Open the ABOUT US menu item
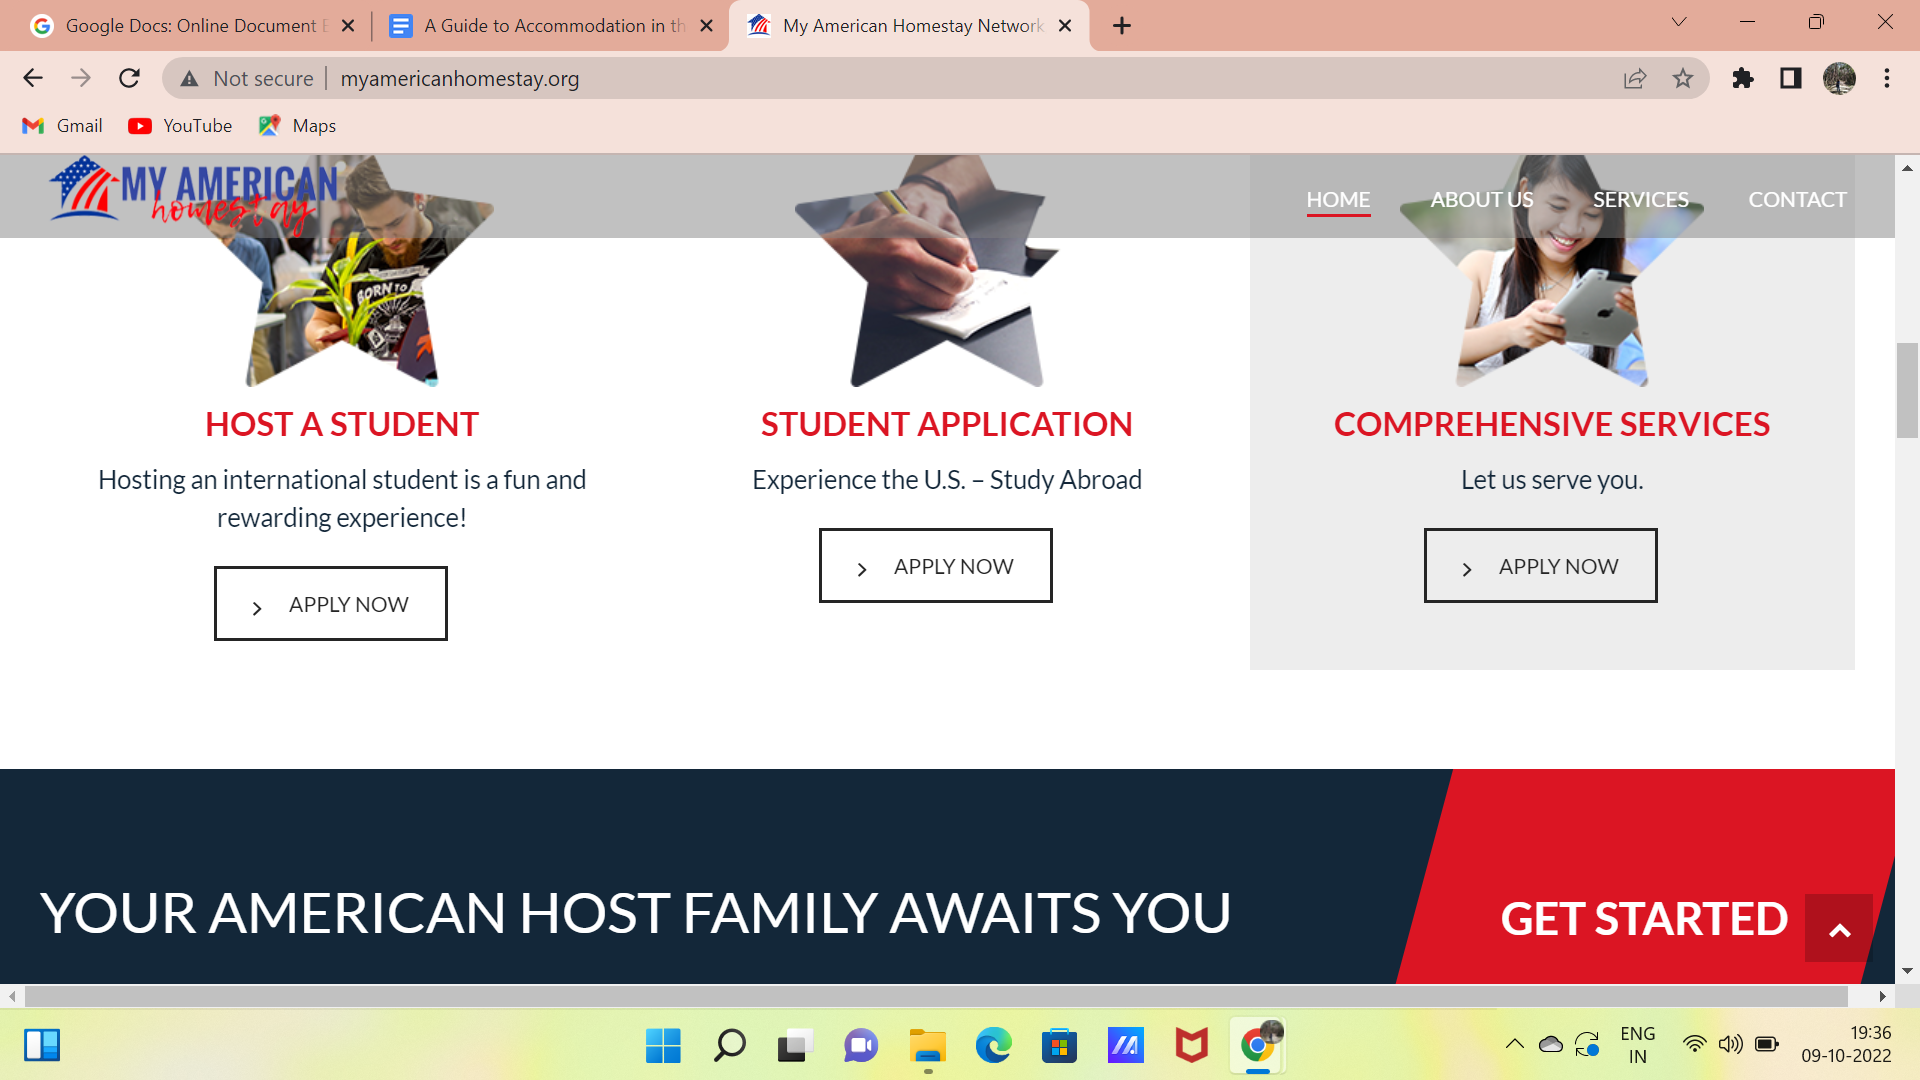The width and height of the screenshot is (1920, 1080). coord(1481,199)
